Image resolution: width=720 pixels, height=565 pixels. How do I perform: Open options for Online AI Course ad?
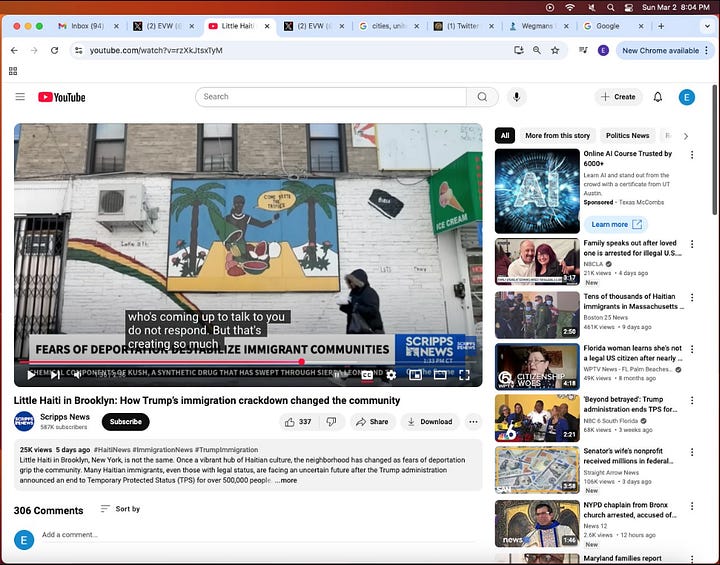coord(692,155)
